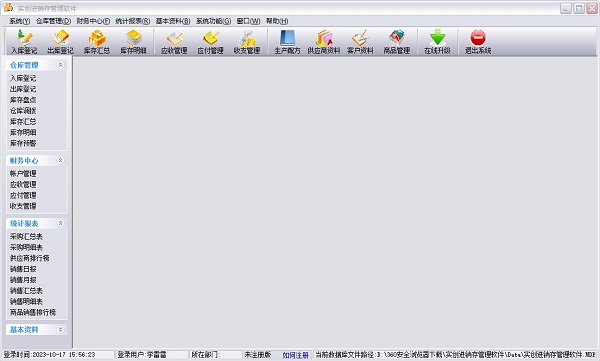Open the 帮助(H) menu
Viewport: 600px width, 361px height.
click(x=277, y=21)
